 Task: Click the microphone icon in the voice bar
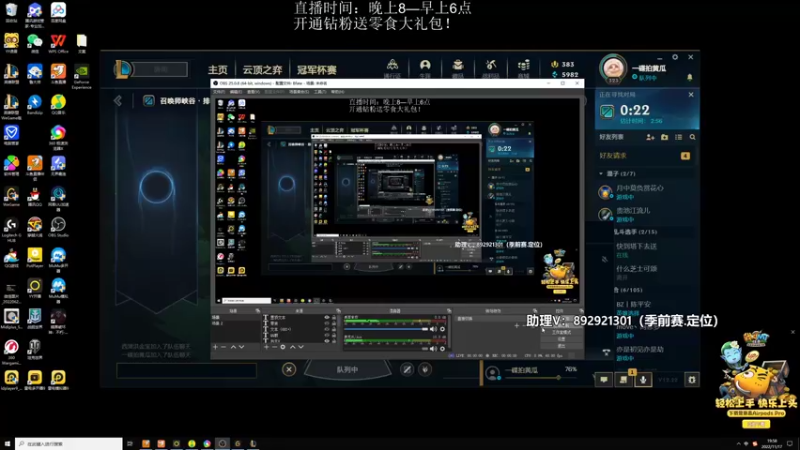click(x=643, y=380)
